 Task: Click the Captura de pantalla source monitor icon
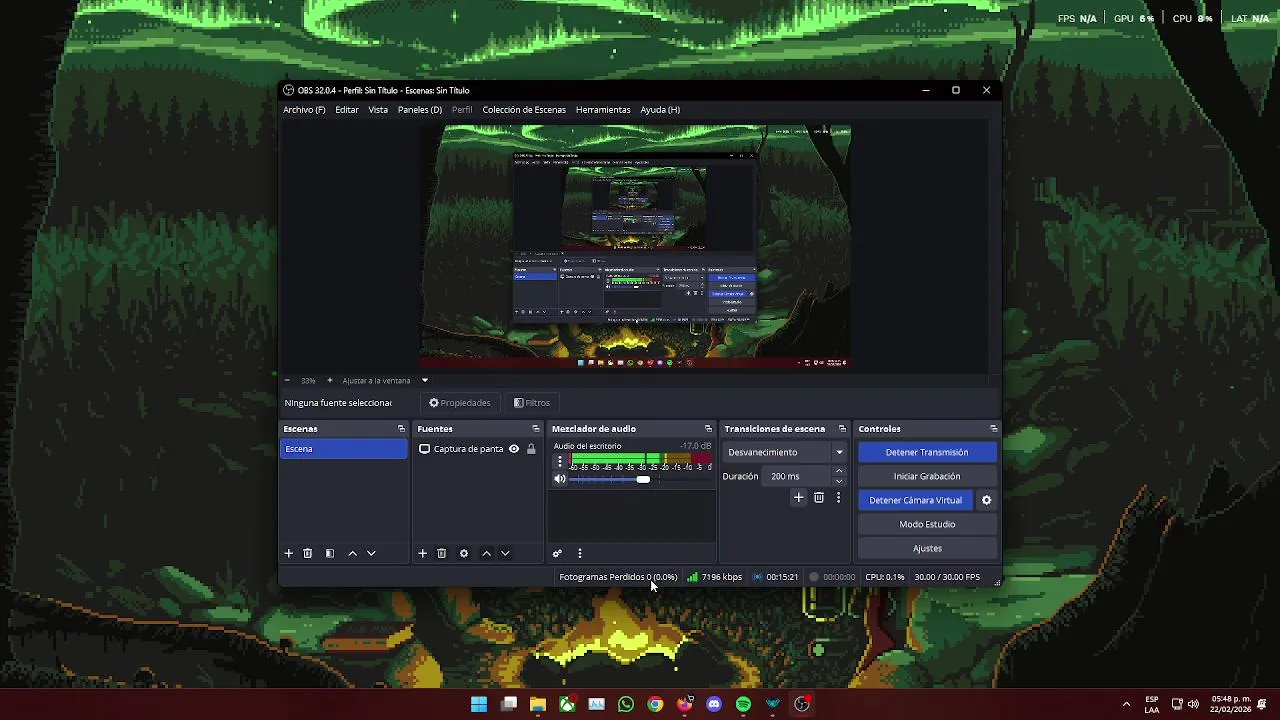pyautogui.click(x=424, y=449)
